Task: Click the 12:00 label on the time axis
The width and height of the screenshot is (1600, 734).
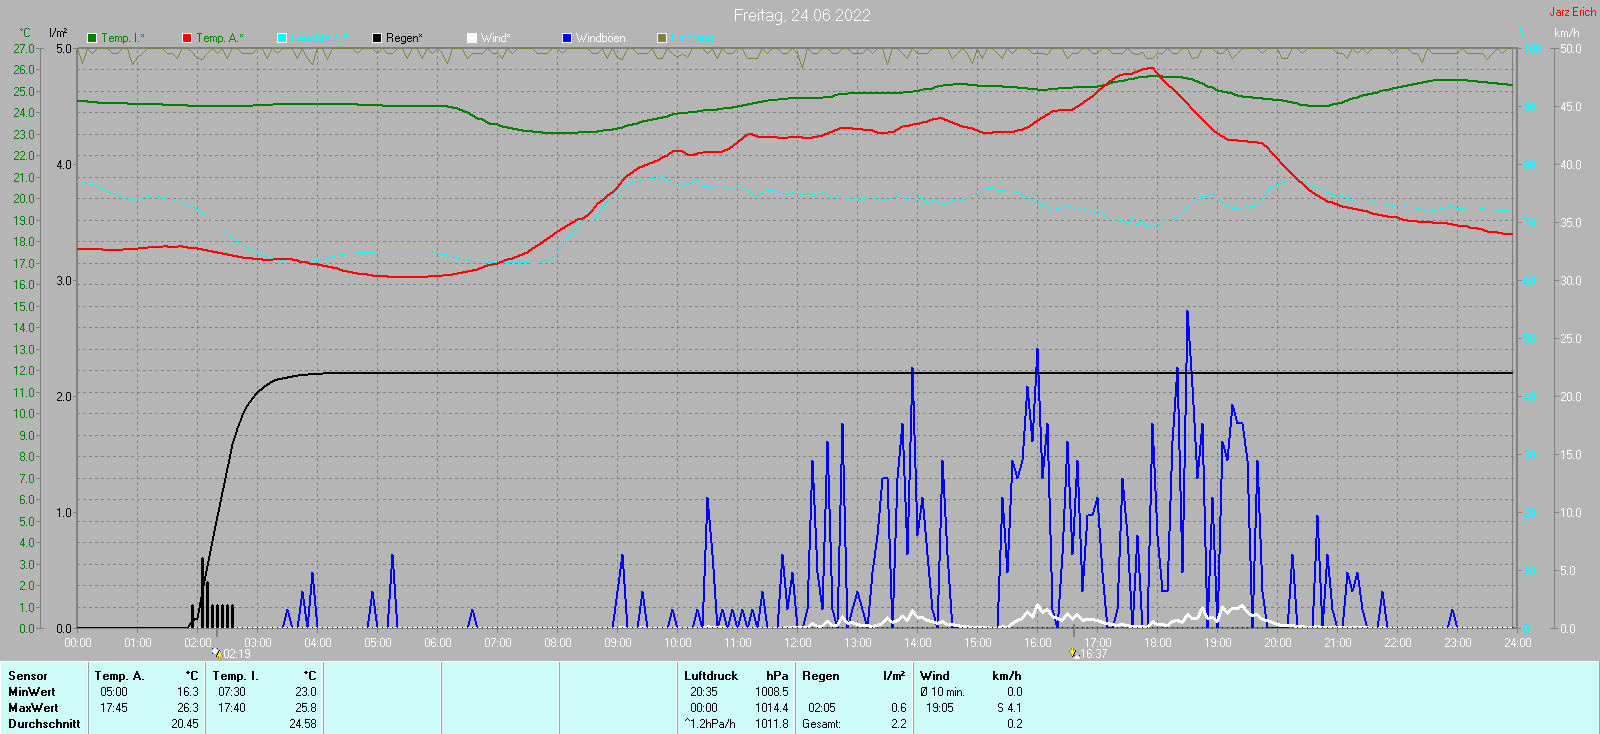Action: 798,643
